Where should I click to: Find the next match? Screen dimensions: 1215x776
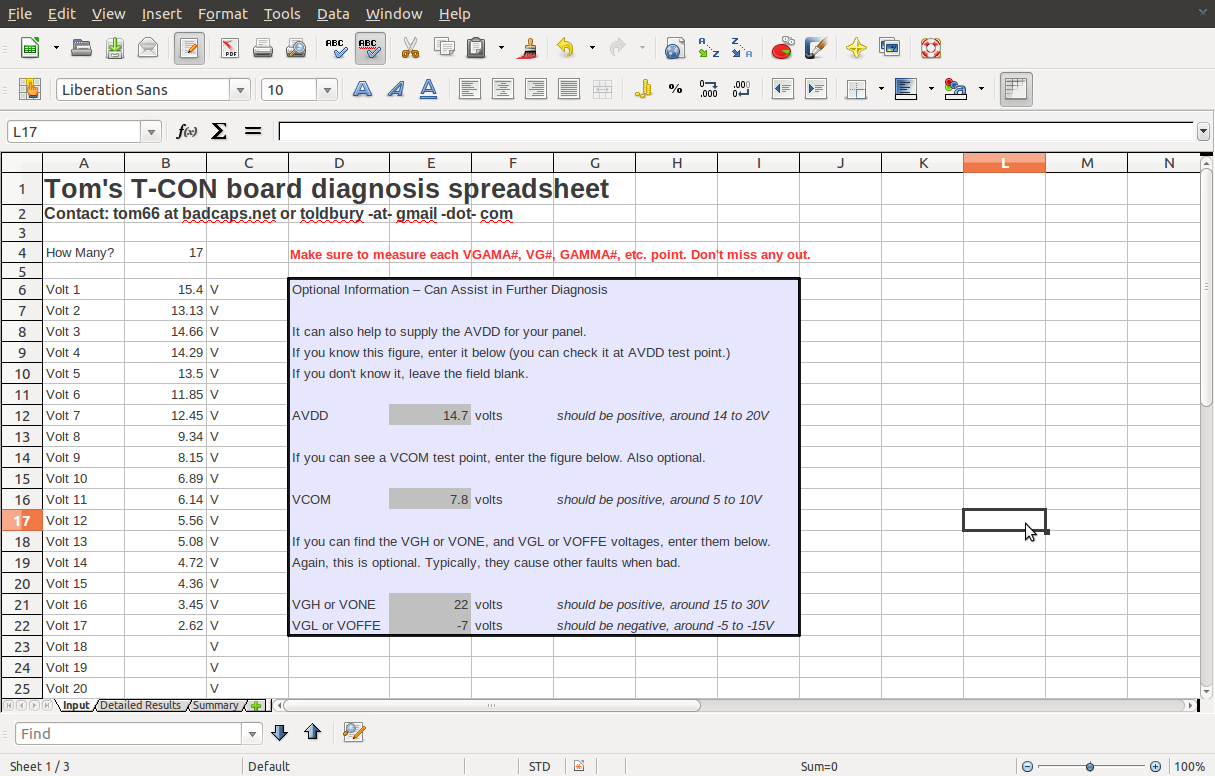[280, 733]
